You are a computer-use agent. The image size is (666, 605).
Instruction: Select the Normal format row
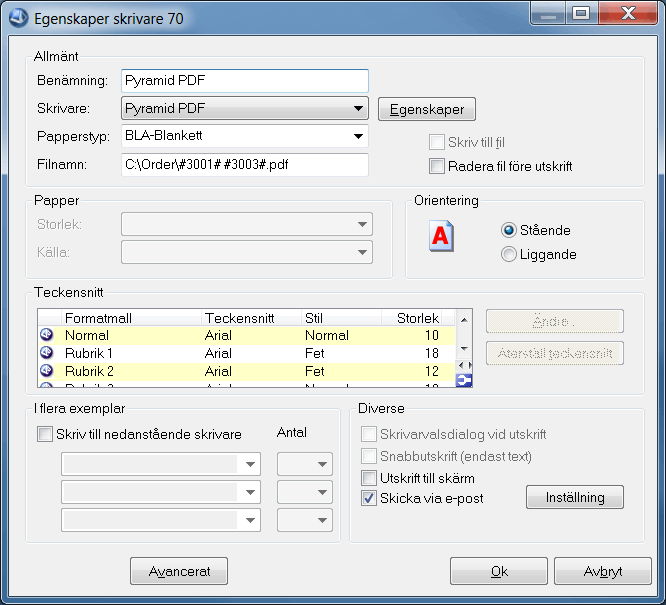(247, 335)
